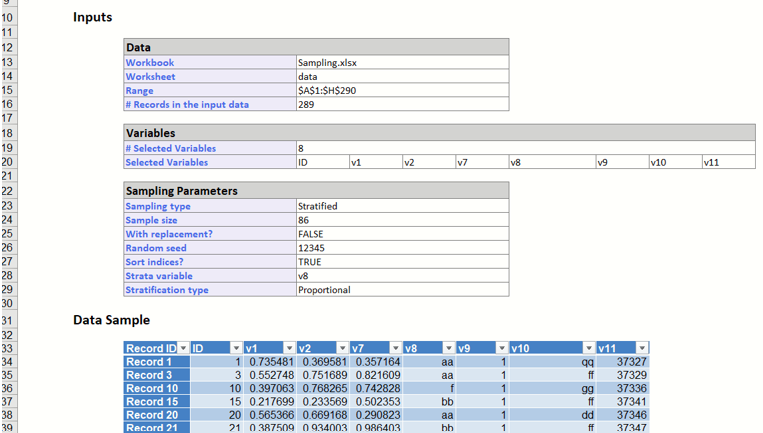Open the Record ID column filter dropdown
Screen dimensions: 763x433
[183, 348]
